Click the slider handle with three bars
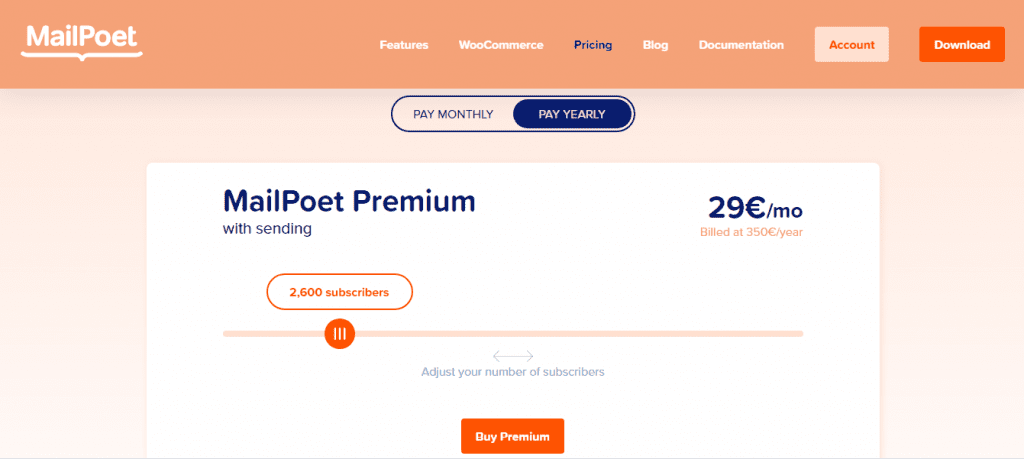The height and width of the screenshot is (459, 1024). (x=340, y=334)
